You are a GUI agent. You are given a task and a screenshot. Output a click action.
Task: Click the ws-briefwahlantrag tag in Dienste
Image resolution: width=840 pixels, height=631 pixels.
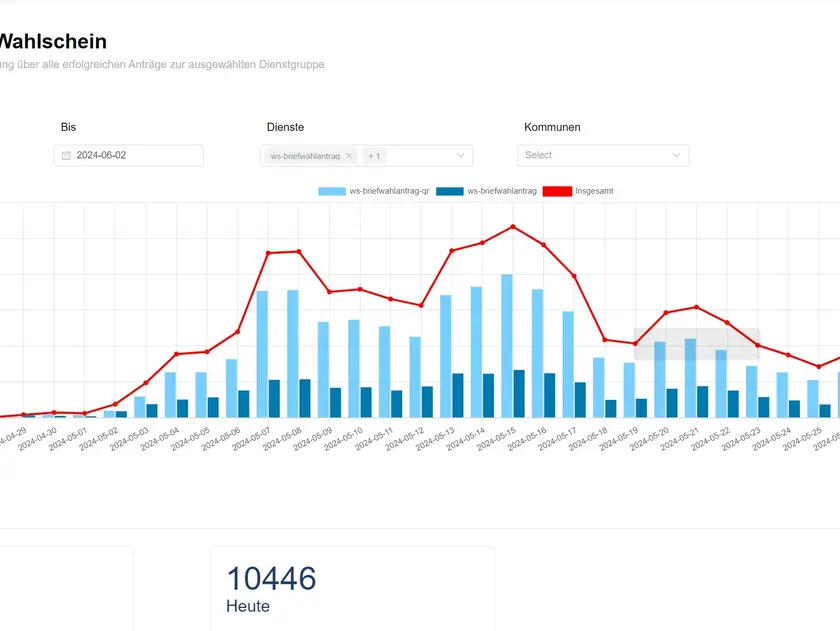tap(305, 156)
